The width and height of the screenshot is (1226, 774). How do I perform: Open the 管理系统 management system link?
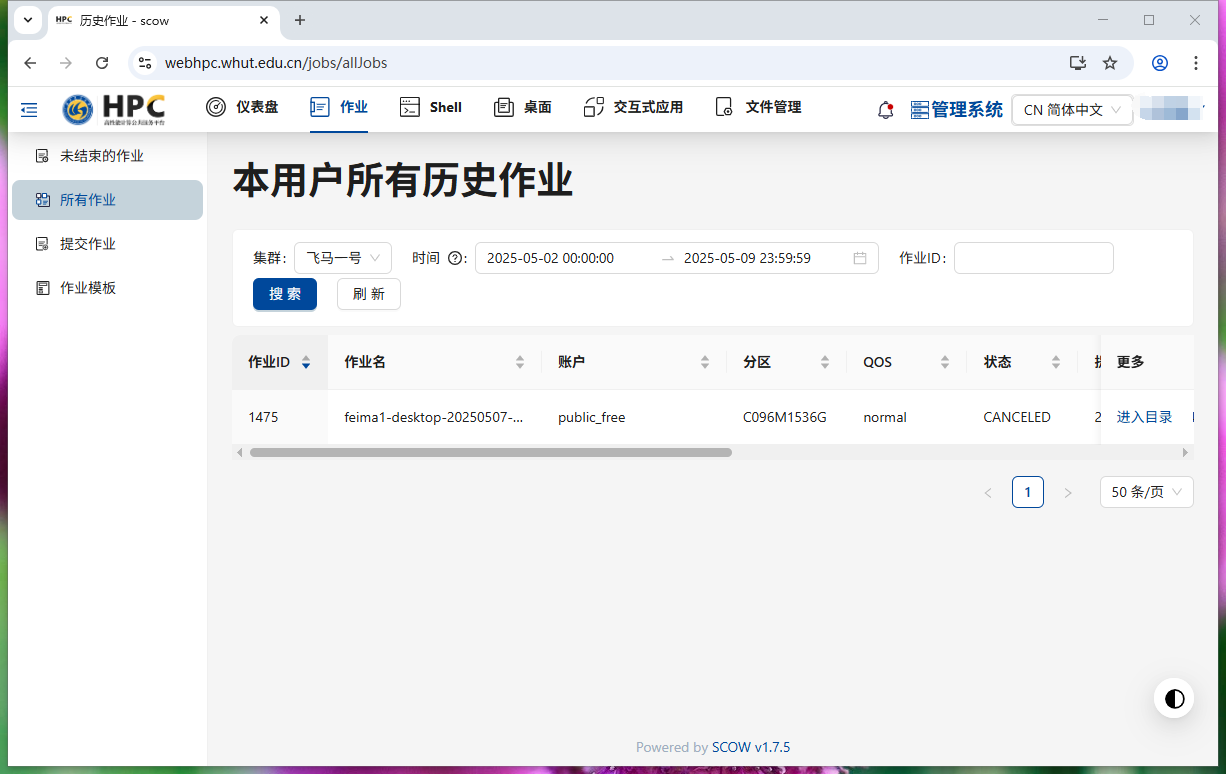point(956,110)
